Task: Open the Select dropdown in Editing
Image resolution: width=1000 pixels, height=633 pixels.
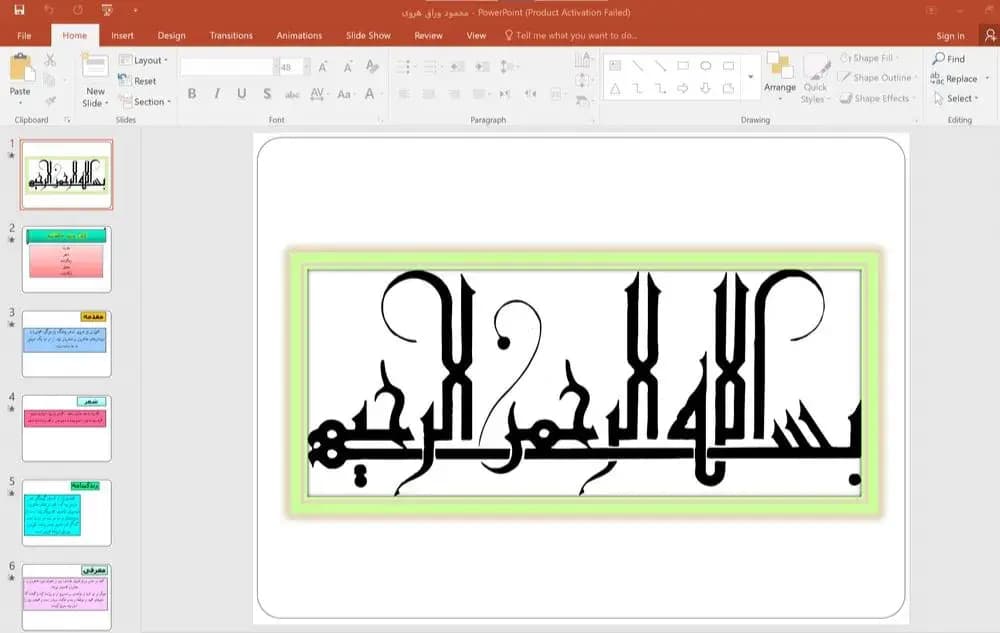Action: pos(956,98)
